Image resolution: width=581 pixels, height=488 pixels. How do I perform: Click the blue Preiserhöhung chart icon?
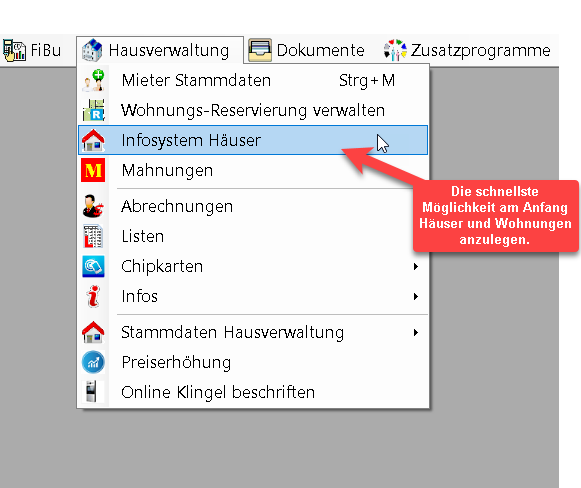(x=93, y=362)
